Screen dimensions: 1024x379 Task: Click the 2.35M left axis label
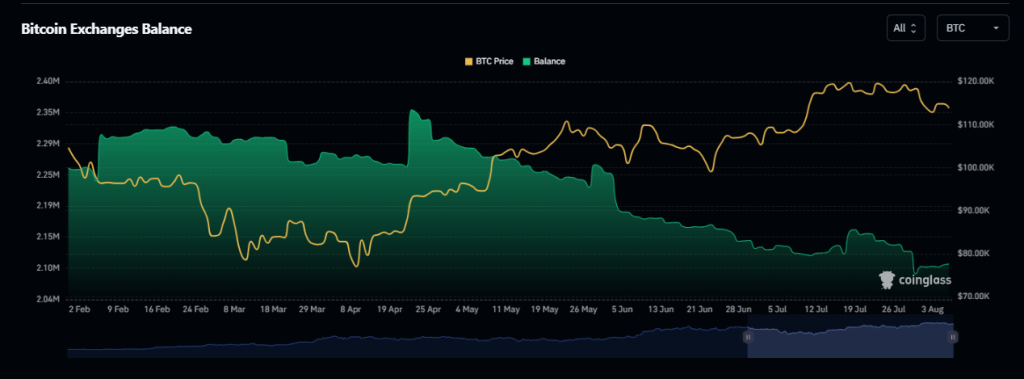click(48, 112)
